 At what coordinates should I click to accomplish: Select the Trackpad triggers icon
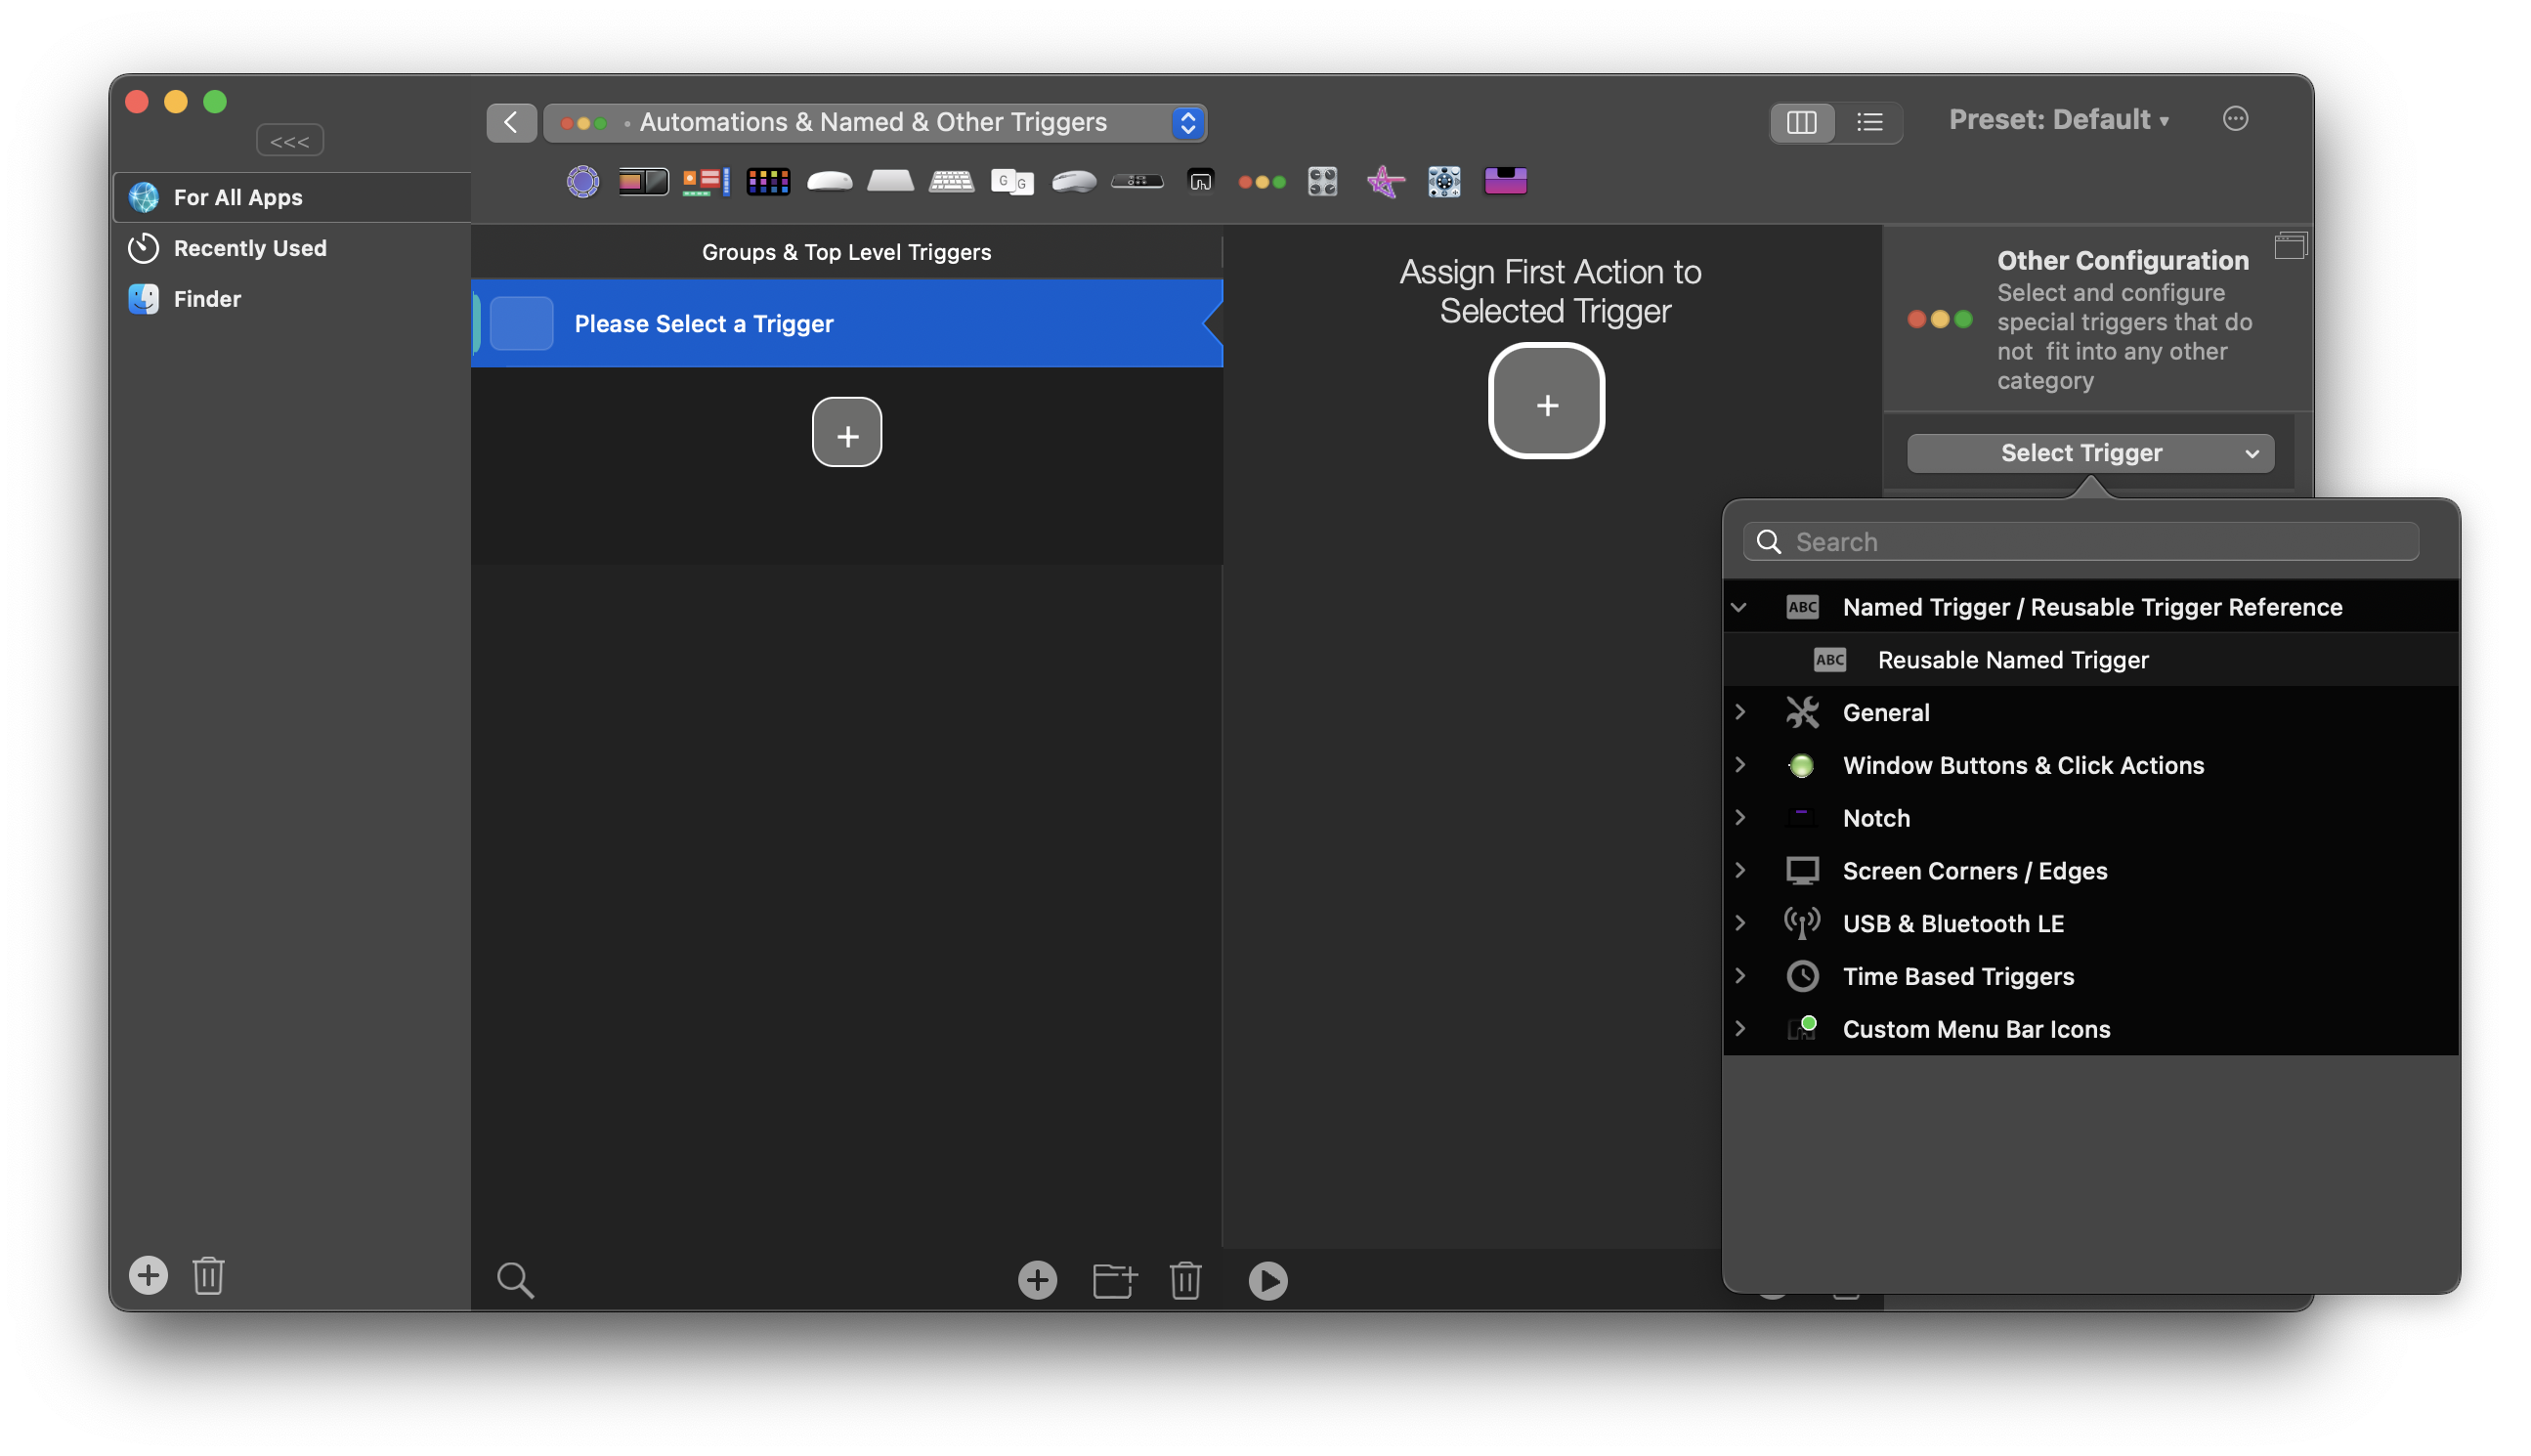click(890, 181)
